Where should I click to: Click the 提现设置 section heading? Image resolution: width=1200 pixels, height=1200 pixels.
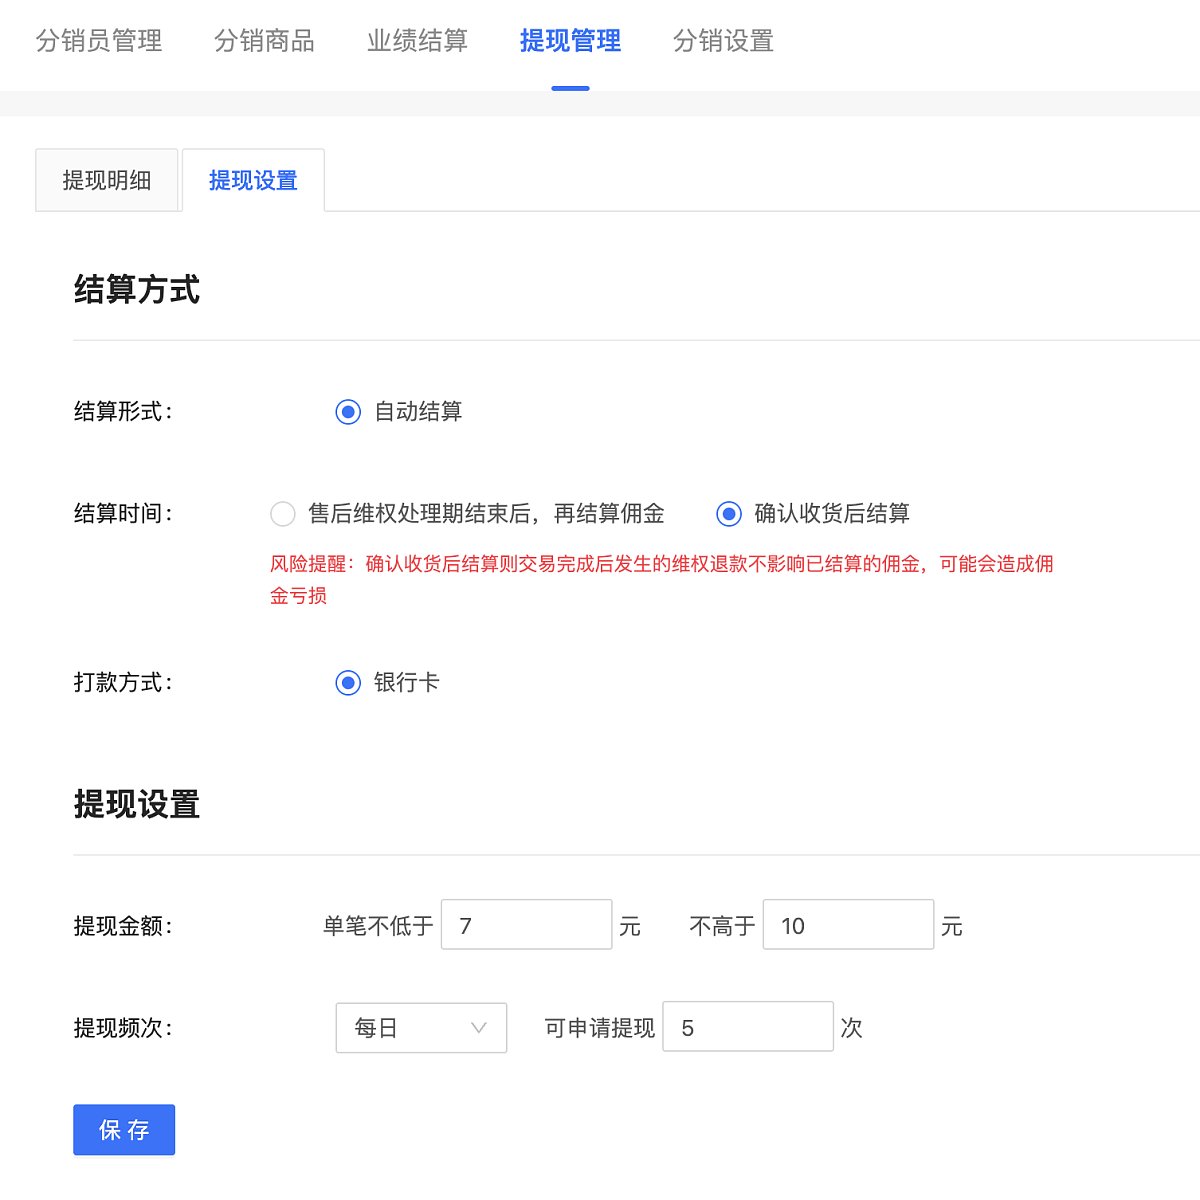click(137, 804)
